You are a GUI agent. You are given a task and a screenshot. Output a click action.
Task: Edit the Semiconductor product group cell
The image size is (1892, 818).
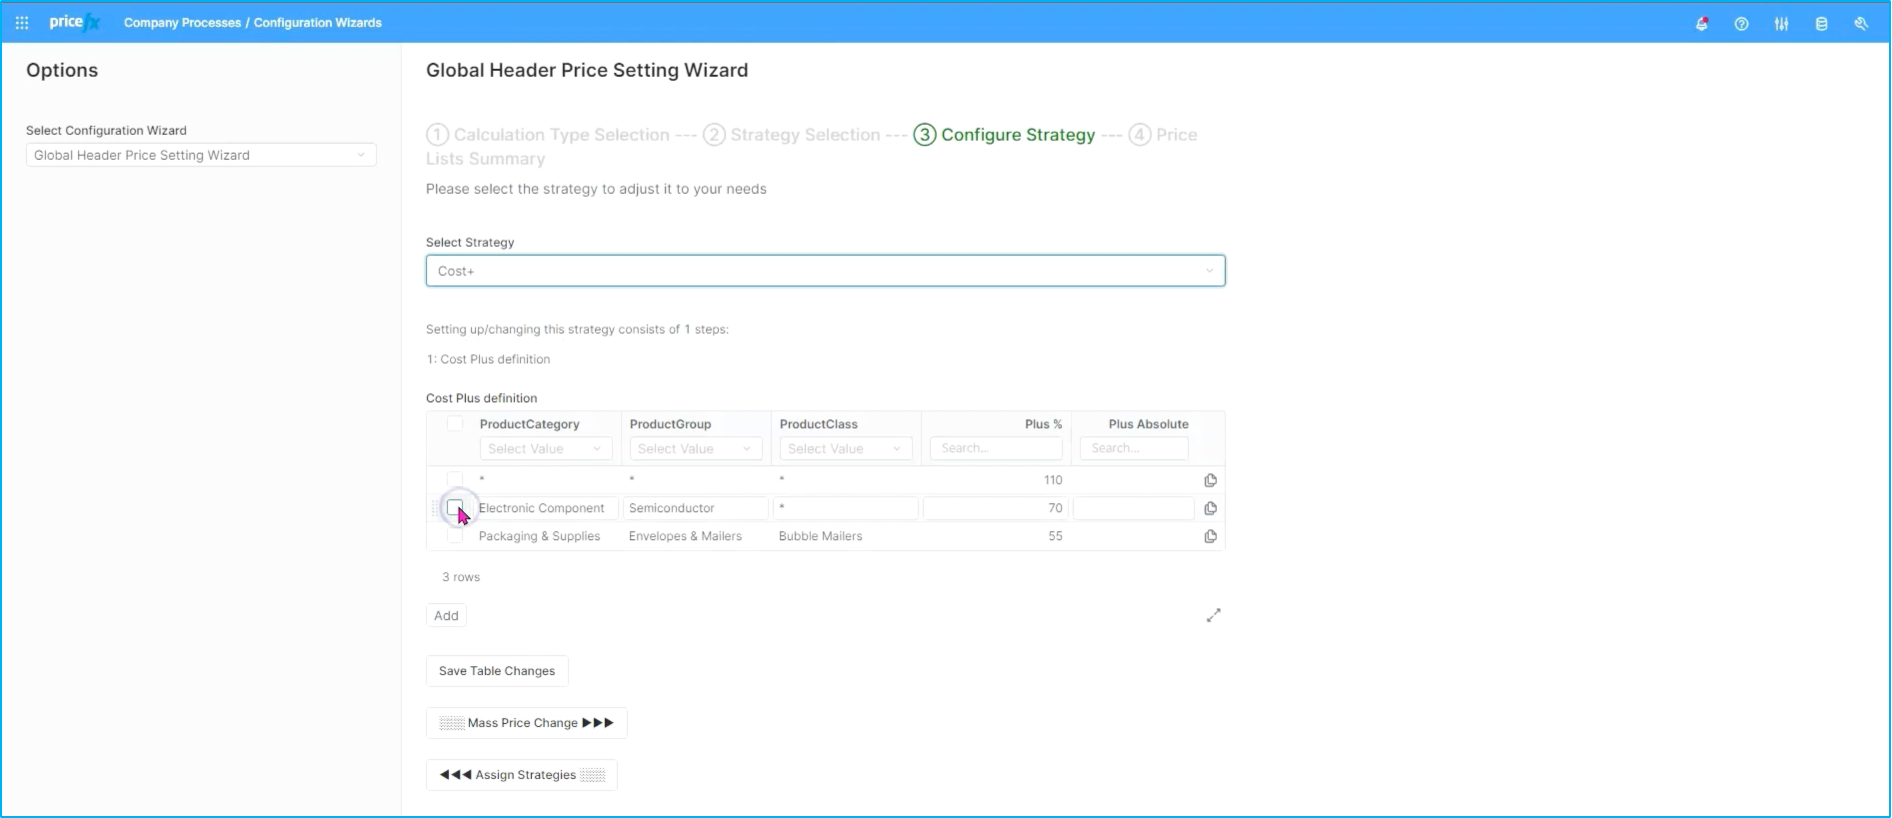(x=696, y=508)
